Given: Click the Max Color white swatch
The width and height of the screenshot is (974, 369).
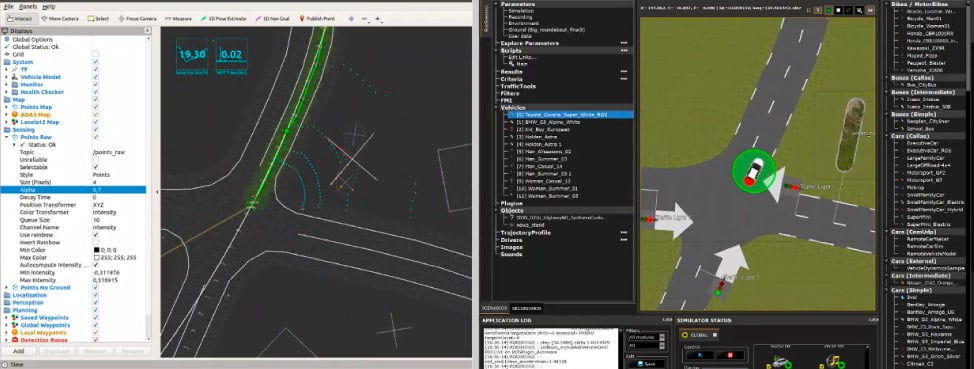Looking at the screenshot, I should tap(96, 257).
